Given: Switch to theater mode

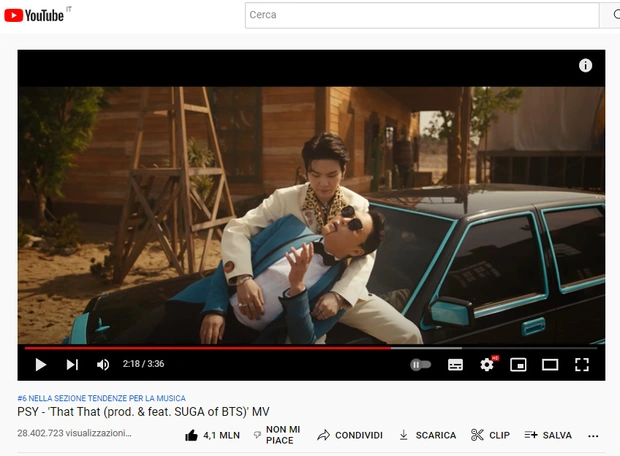Looking at the screenshot, I should pos(550,364).
